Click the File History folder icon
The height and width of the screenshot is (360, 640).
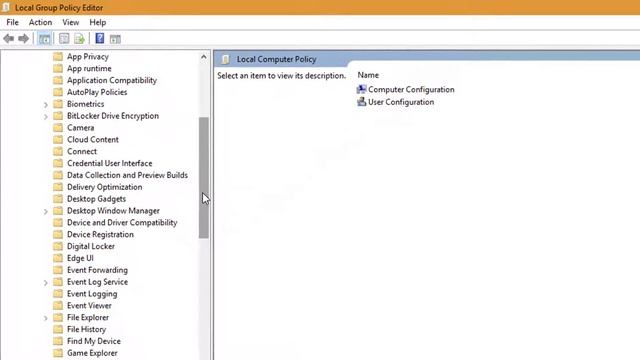[x=58, y=329]
